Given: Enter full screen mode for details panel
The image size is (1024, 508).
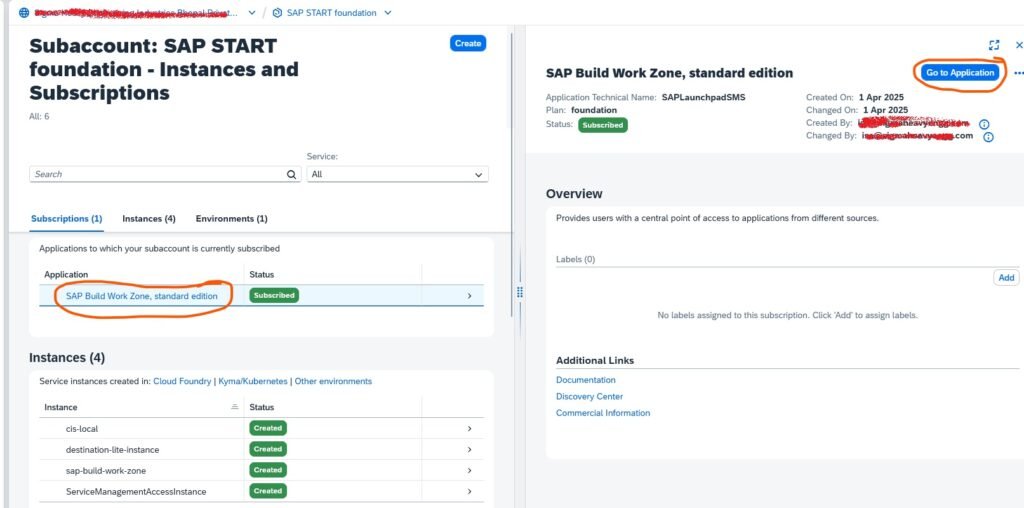Looking at the screenshot, I should click(993, 45).
